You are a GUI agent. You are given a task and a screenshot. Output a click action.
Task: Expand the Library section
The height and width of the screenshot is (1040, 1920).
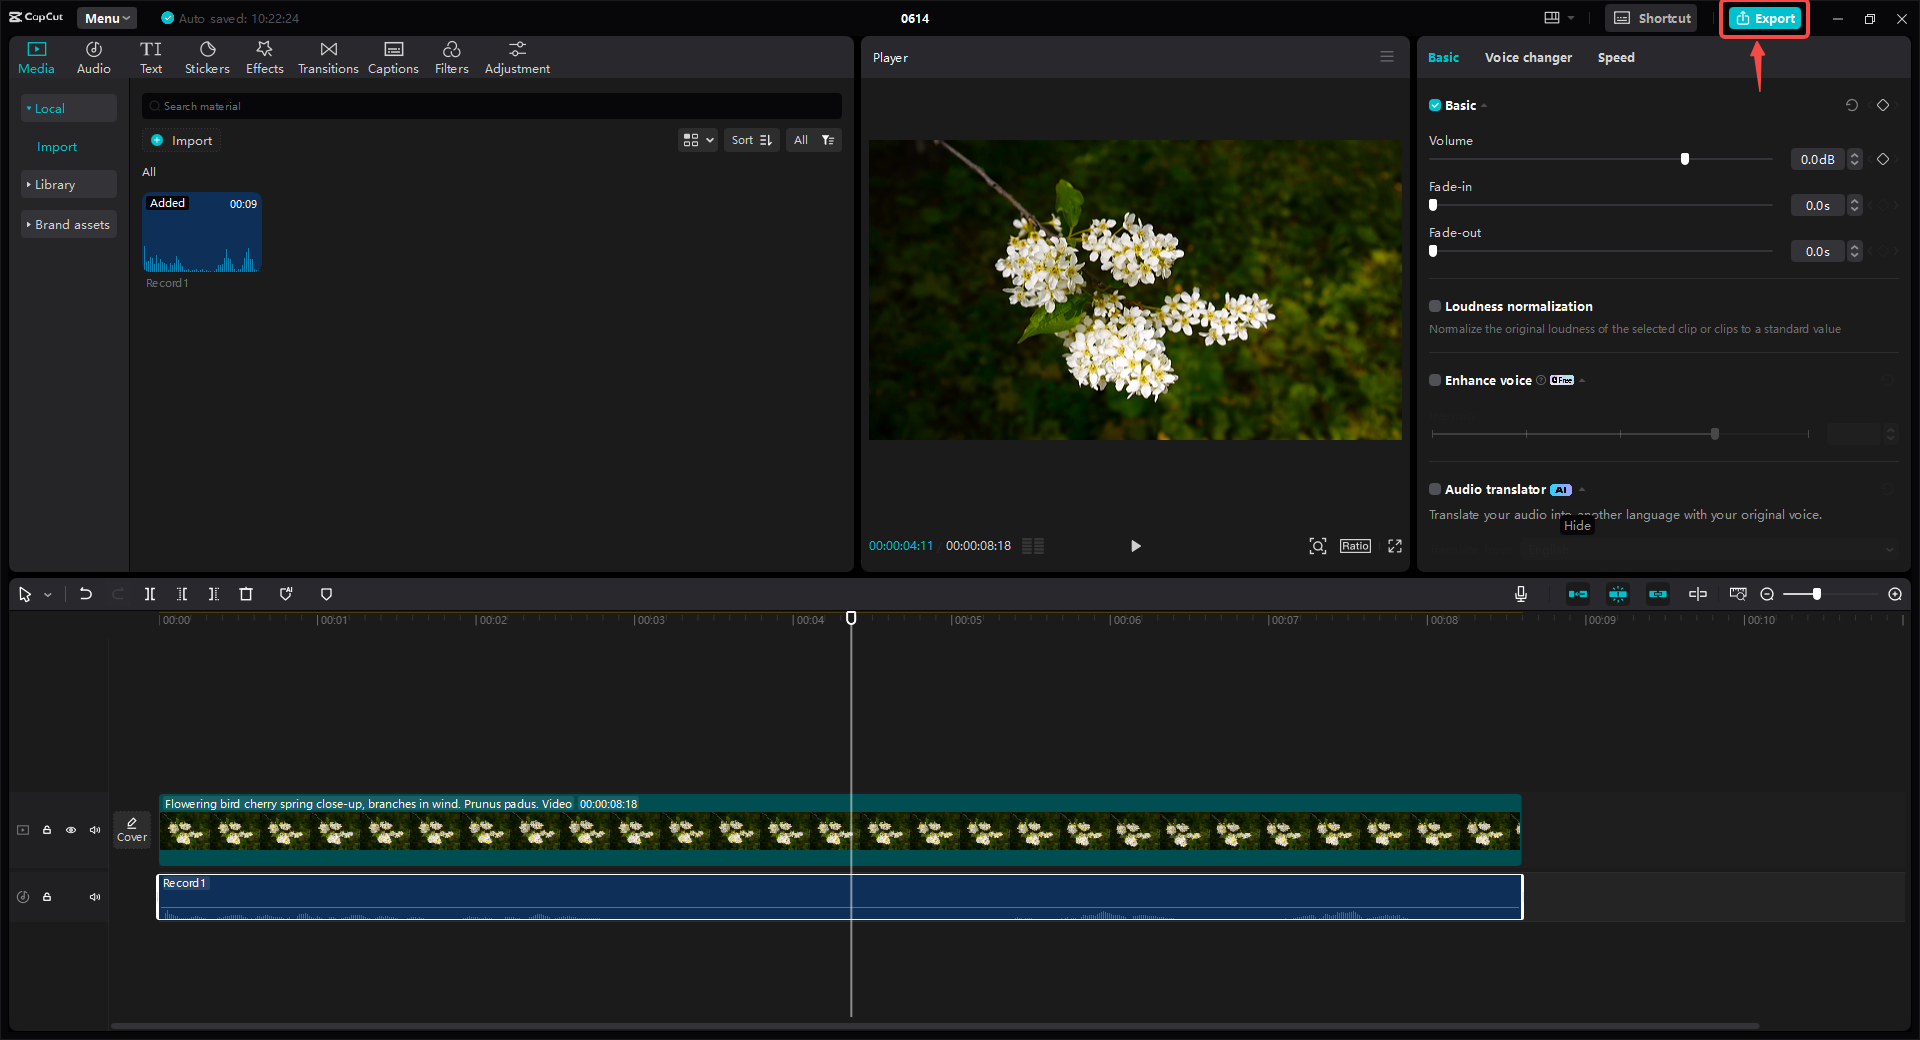tap(55, 185)
